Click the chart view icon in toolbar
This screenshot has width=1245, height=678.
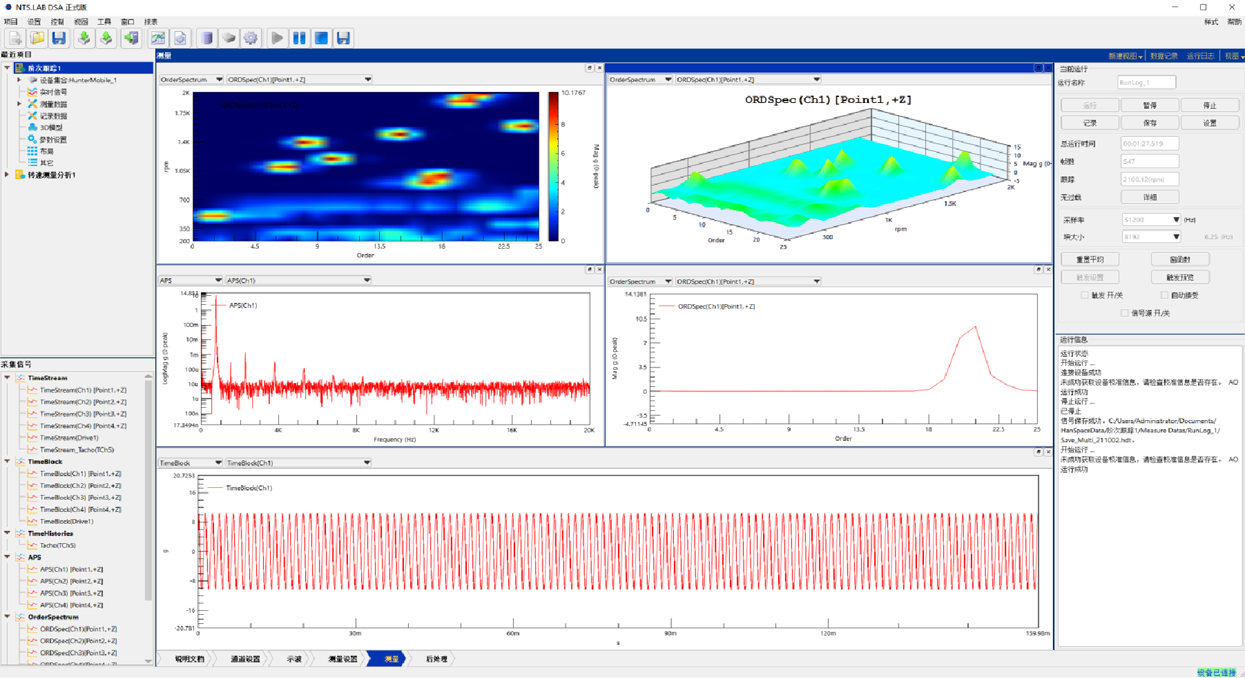point(158,38)
